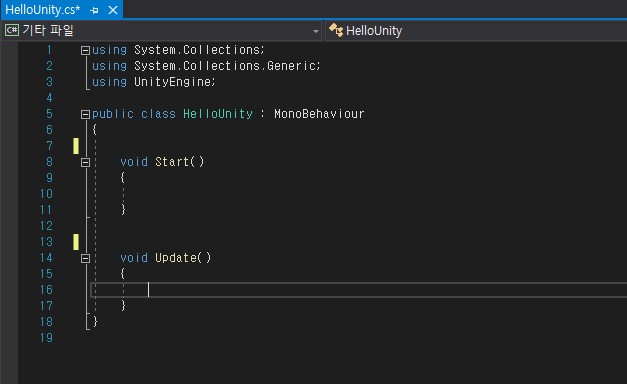Collapse the using directives block
Viewport: 627px width, 384px height.
(x=85, y=50)
